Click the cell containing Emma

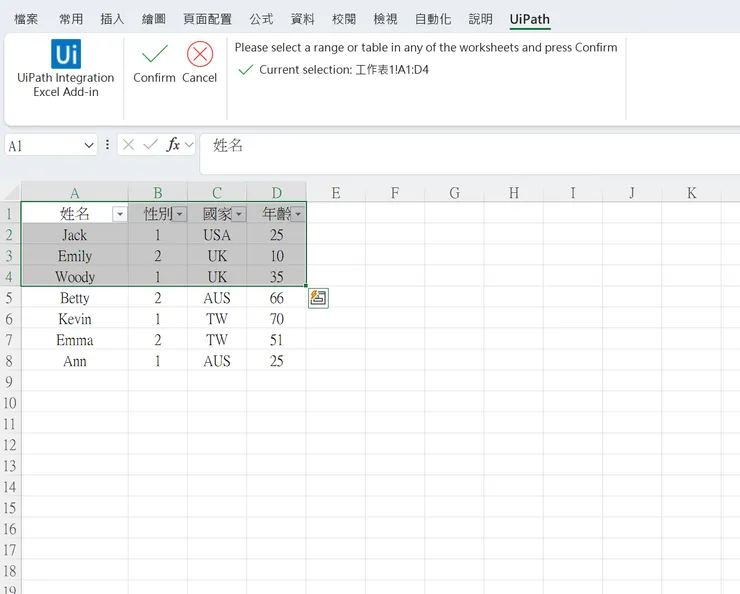coord(75,340)
